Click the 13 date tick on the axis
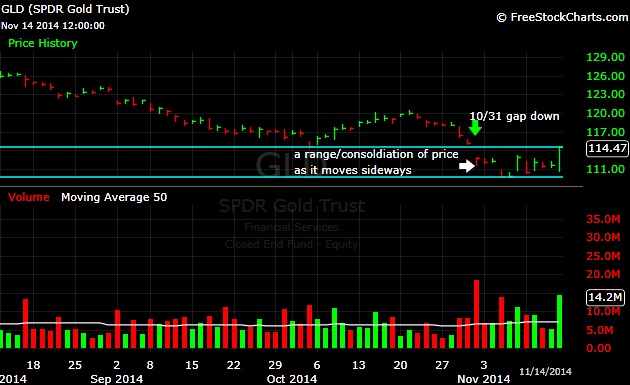 (x=358, y=365)
